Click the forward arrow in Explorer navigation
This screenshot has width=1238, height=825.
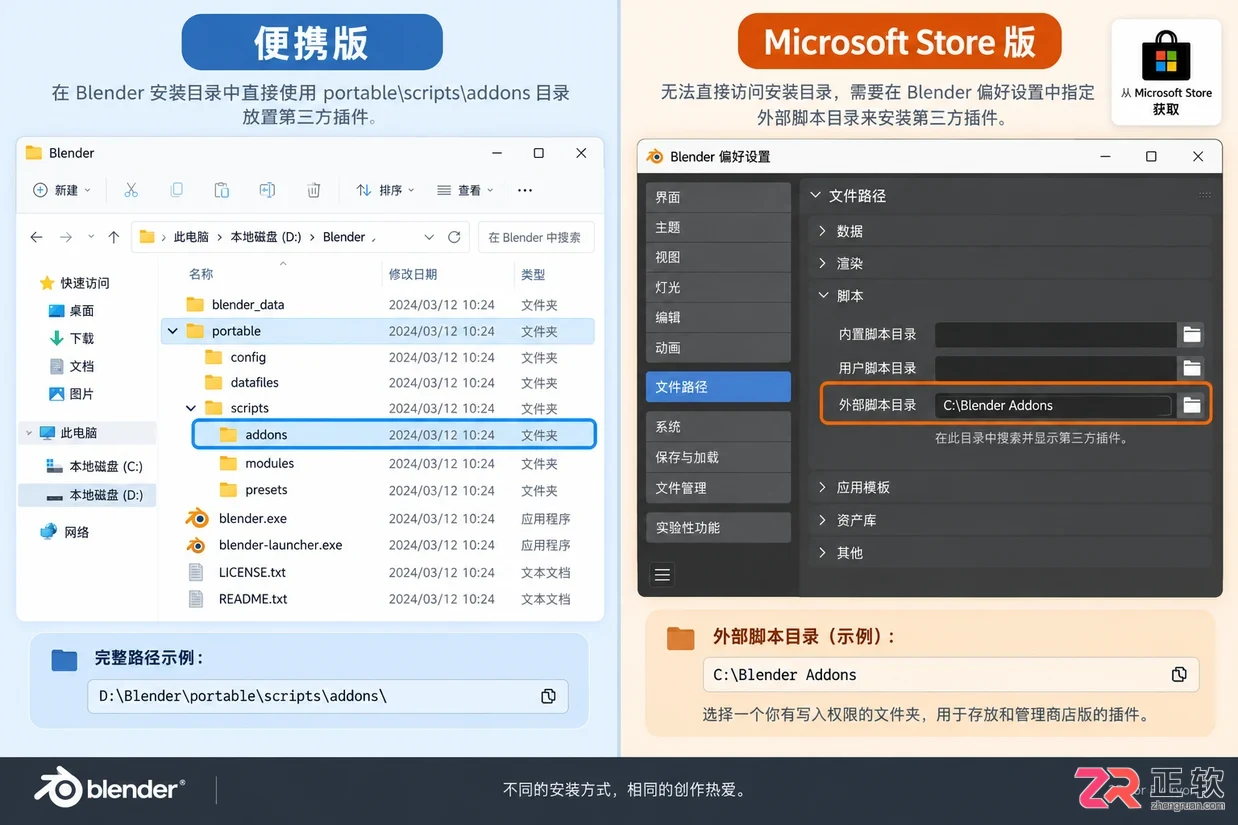point(66,237)
